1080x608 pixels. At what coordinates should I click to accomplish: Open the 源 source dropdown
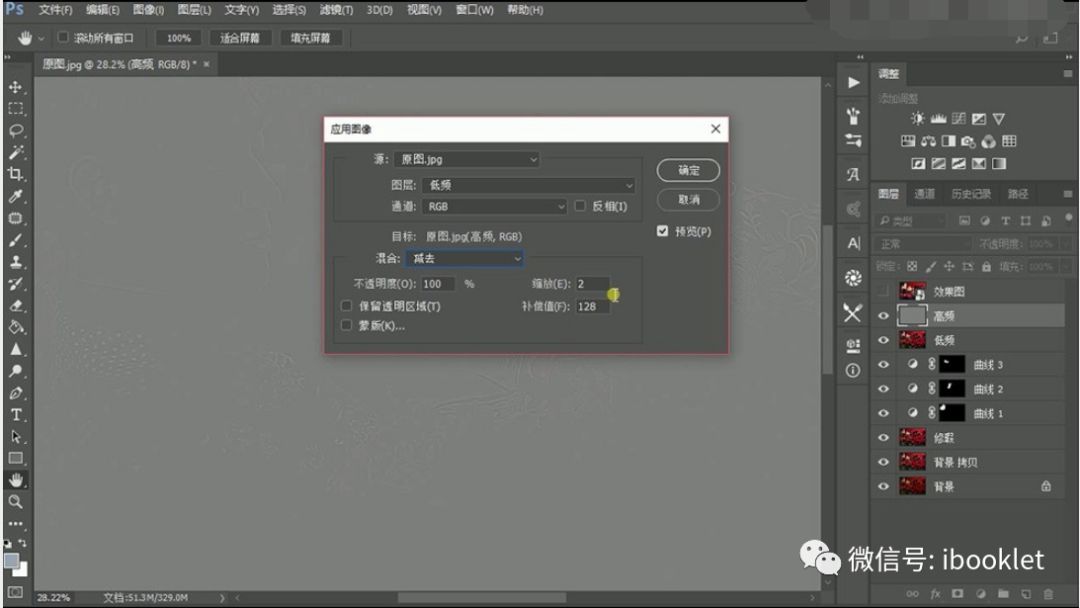[x=467, y=159]
